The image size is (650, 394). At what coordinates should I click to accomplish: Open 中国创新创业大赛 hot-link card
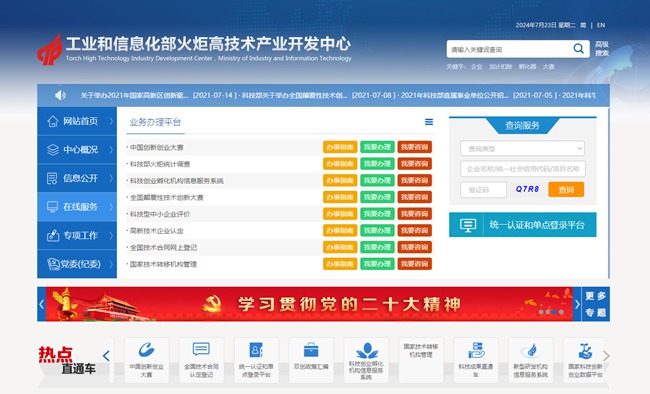click(146, 360)
